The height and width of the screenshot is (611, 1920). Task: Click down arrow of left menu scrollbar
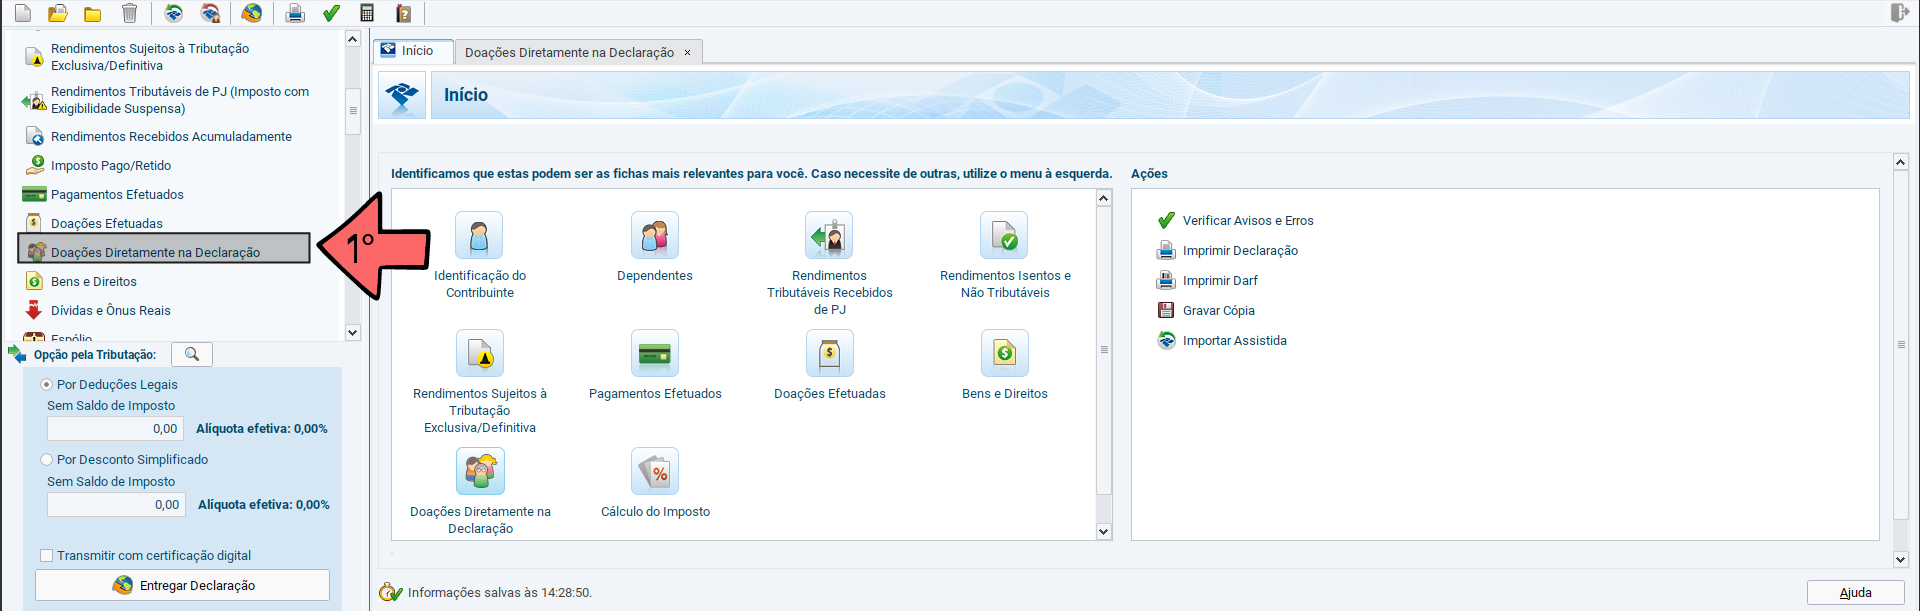[352, 332]
